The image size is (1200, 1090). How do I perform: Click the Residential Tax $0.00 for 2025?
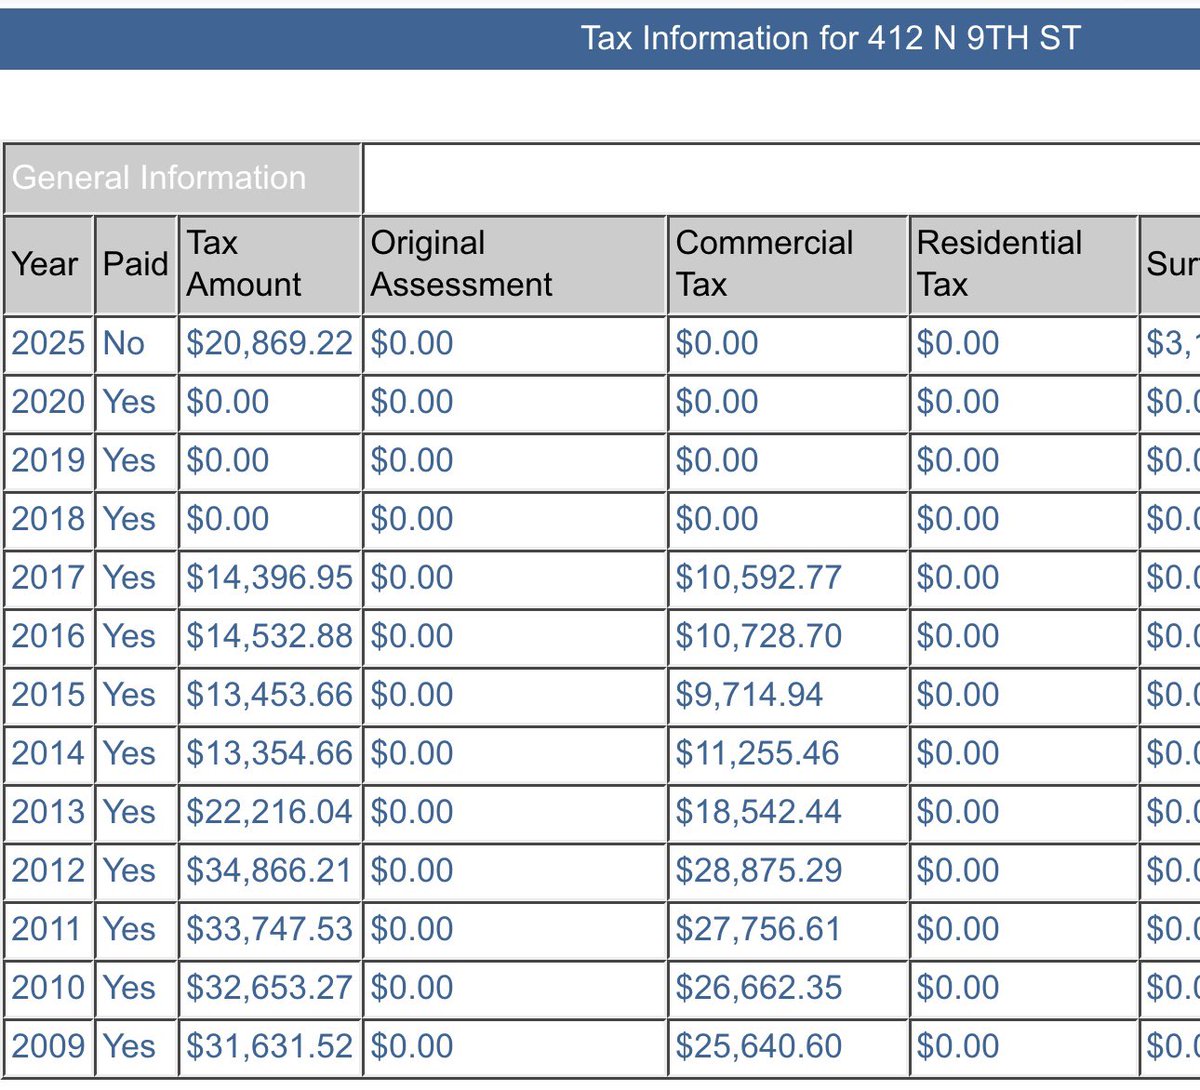(x=958, y=343)
